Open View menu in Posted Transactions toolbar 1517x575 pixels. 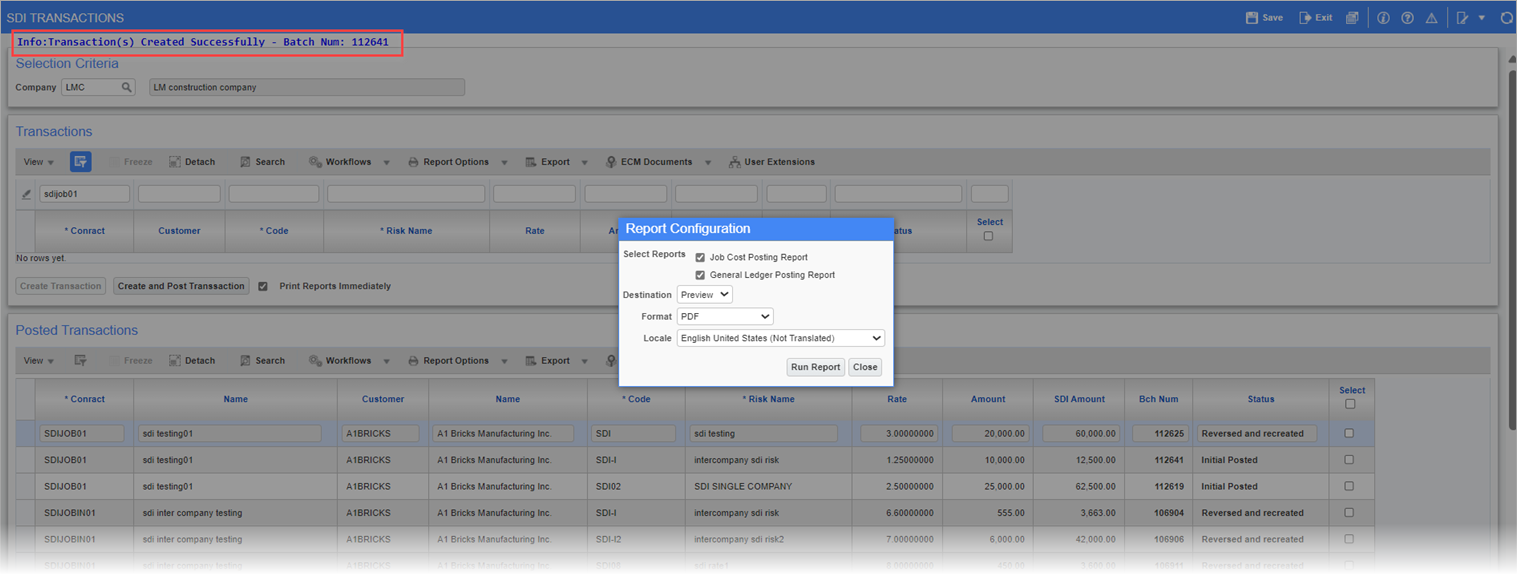39,361
